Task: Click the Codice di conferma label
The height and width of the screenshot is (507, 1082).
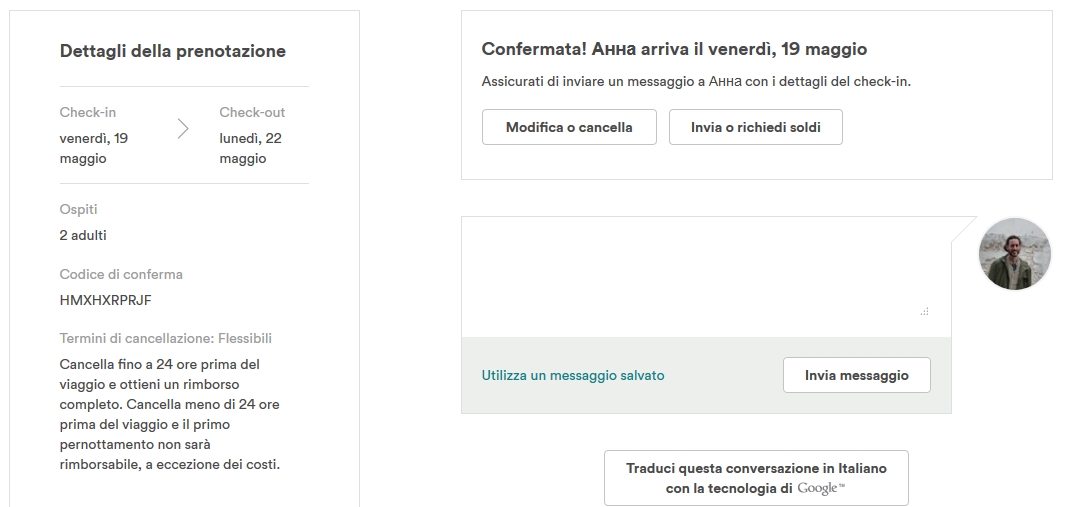Action: click(x=121, y=274)
